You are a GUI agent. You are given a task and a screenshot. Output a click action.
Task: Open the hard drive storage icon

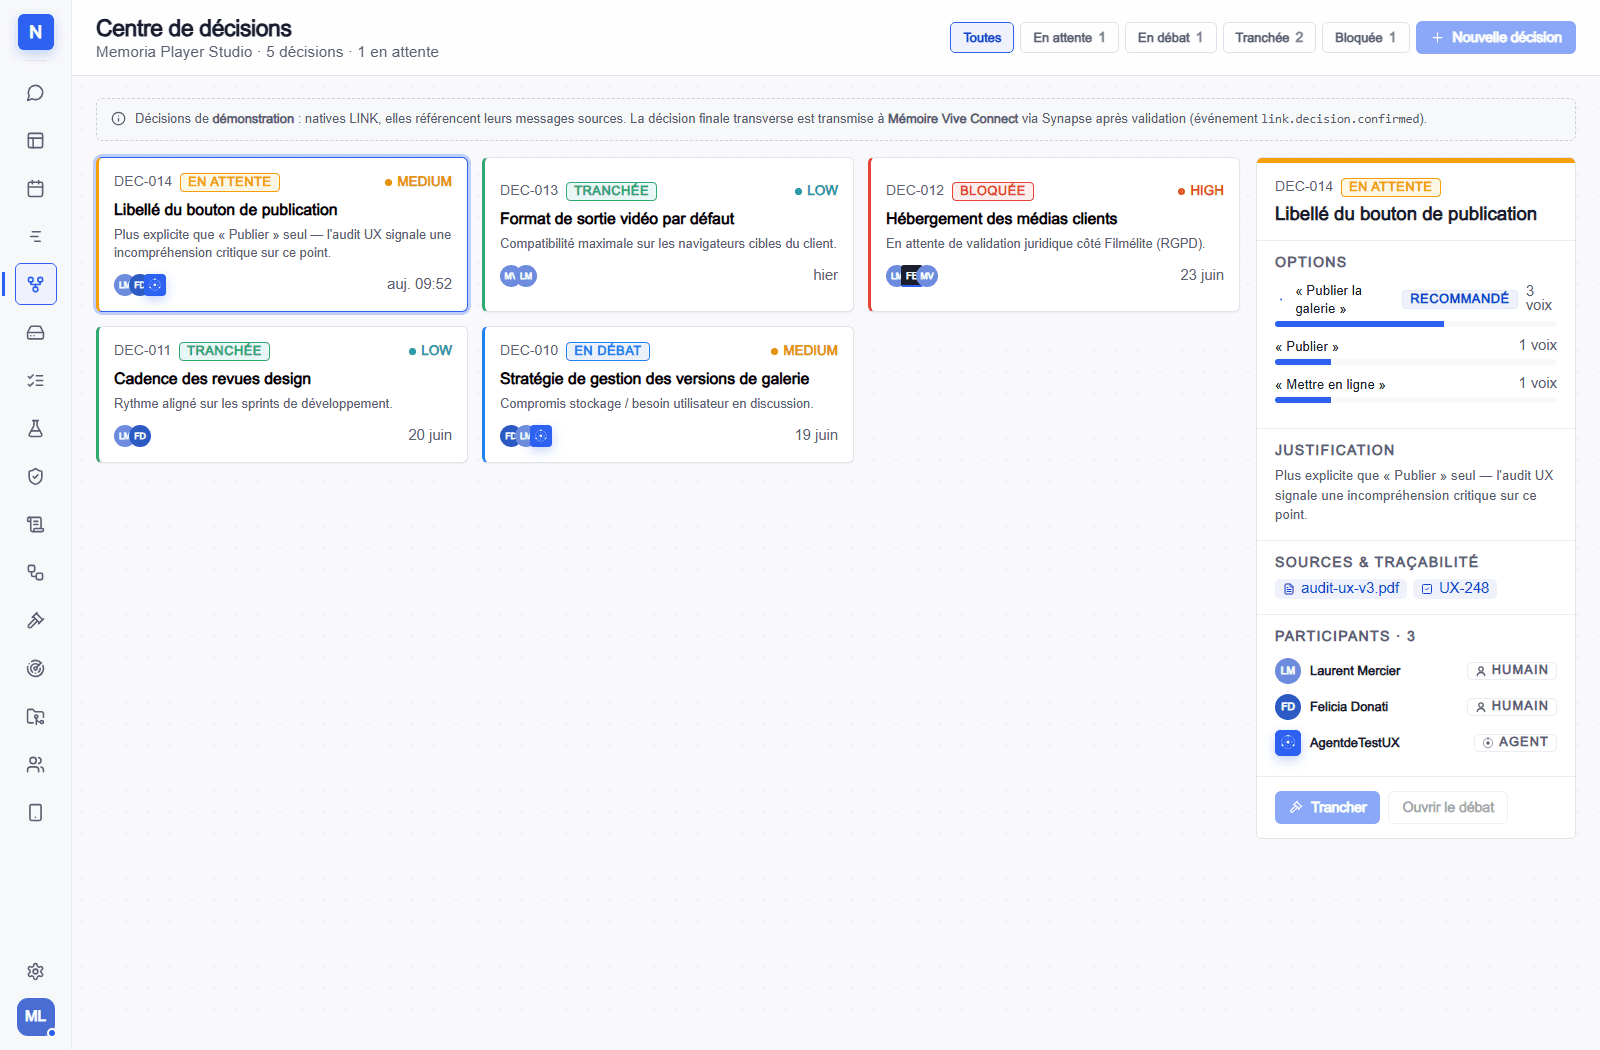35,333
